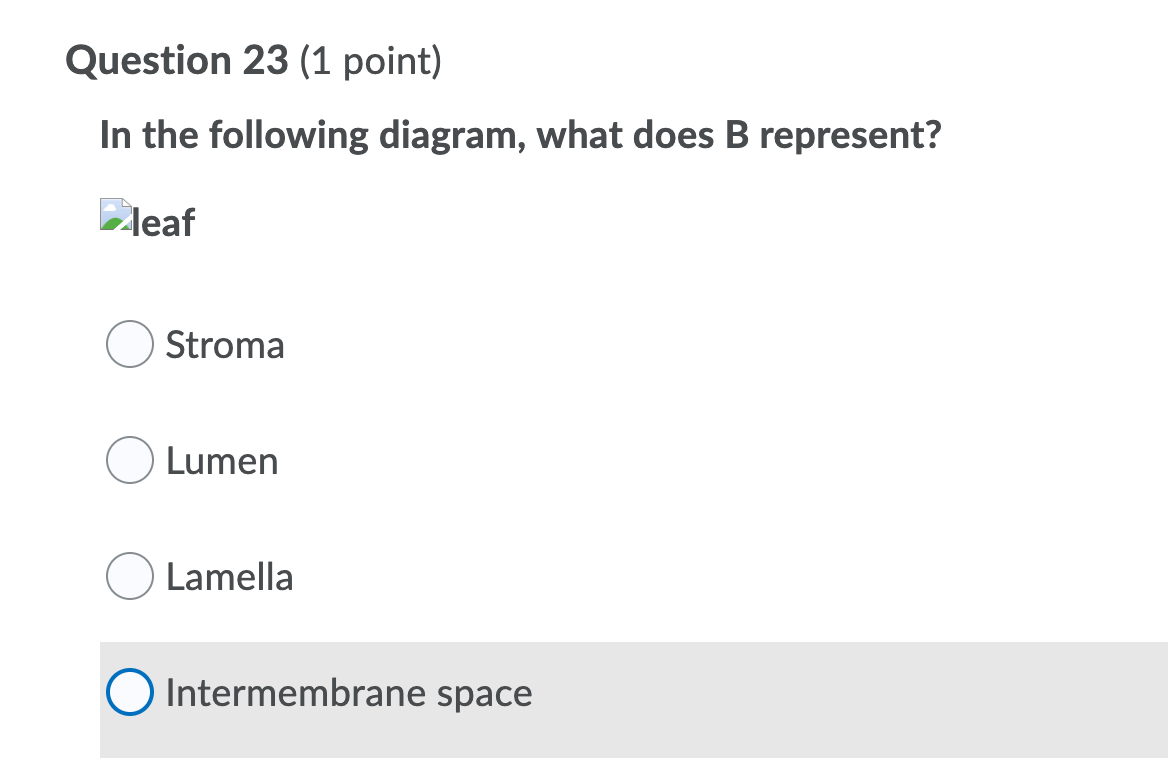Image resolution: width=1168 pixels, height=778 pixels.
Task: Select the Lumen radio button
Action: coord(130,461)
